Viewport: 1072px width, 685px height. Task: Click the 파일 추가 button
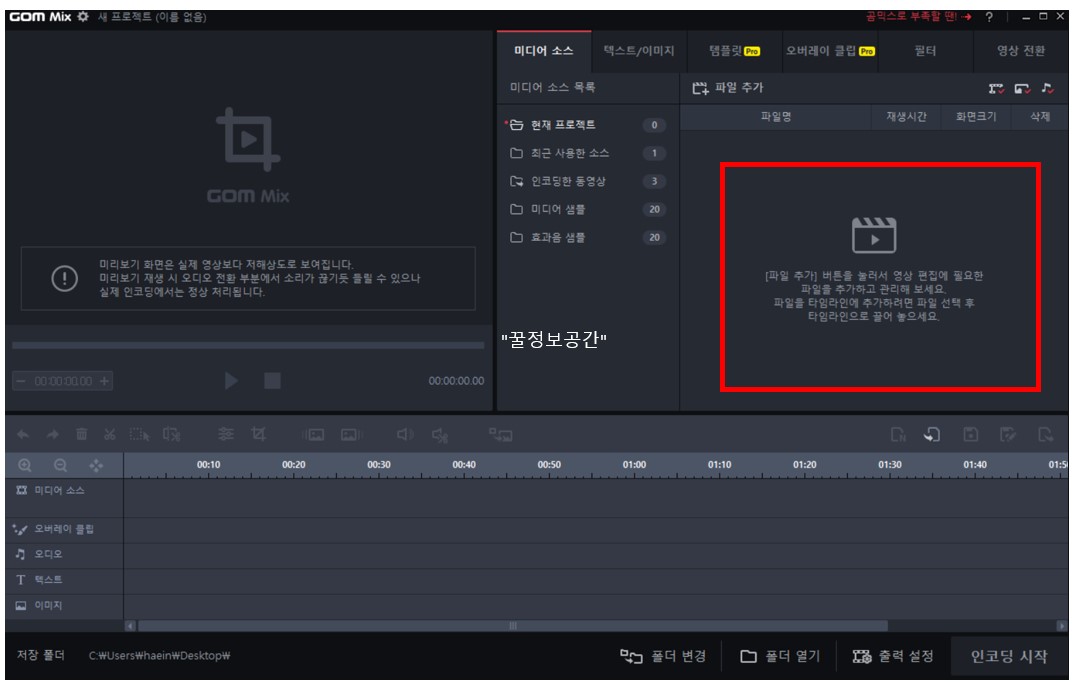point(728,88)
